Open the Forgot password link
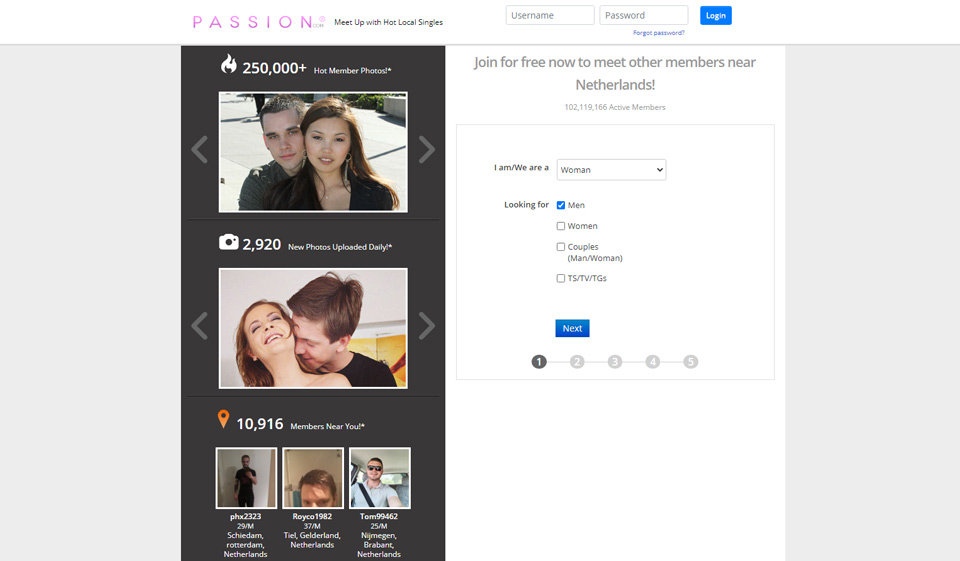This screenshot has width=960, height=561. (658, 33)
